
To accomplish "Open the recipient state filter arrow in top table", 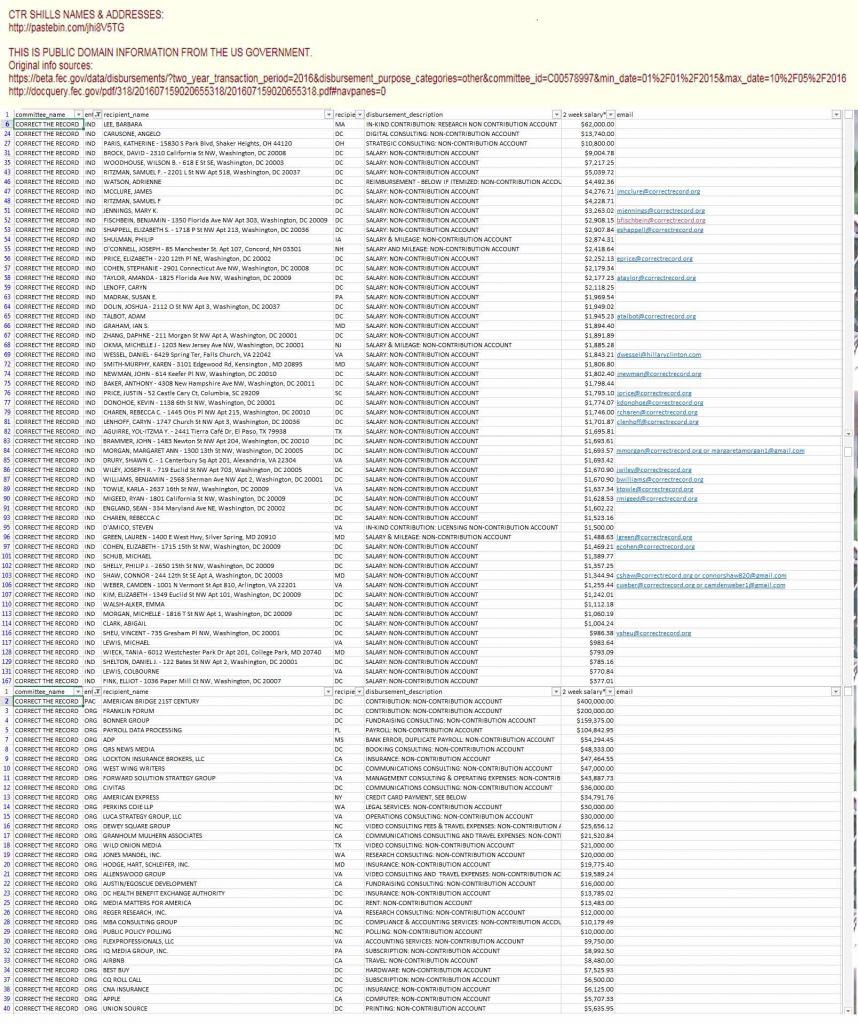I will [x=360, y=115].
